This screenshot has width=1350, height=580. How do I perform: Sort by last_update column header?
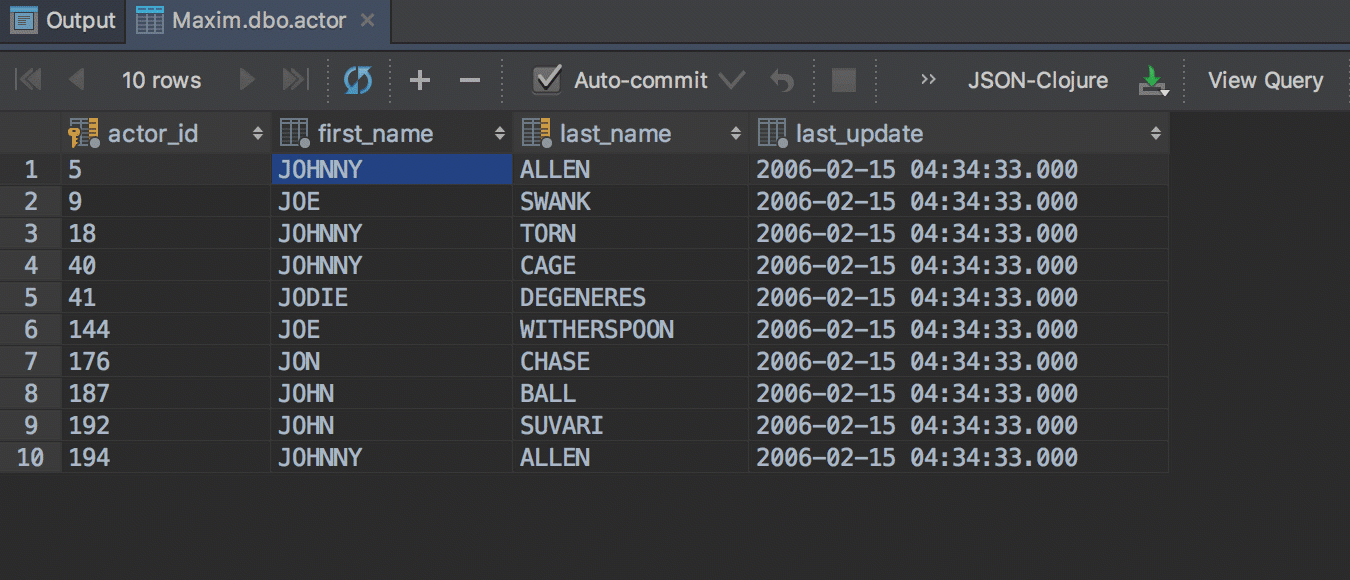point(959,133)
